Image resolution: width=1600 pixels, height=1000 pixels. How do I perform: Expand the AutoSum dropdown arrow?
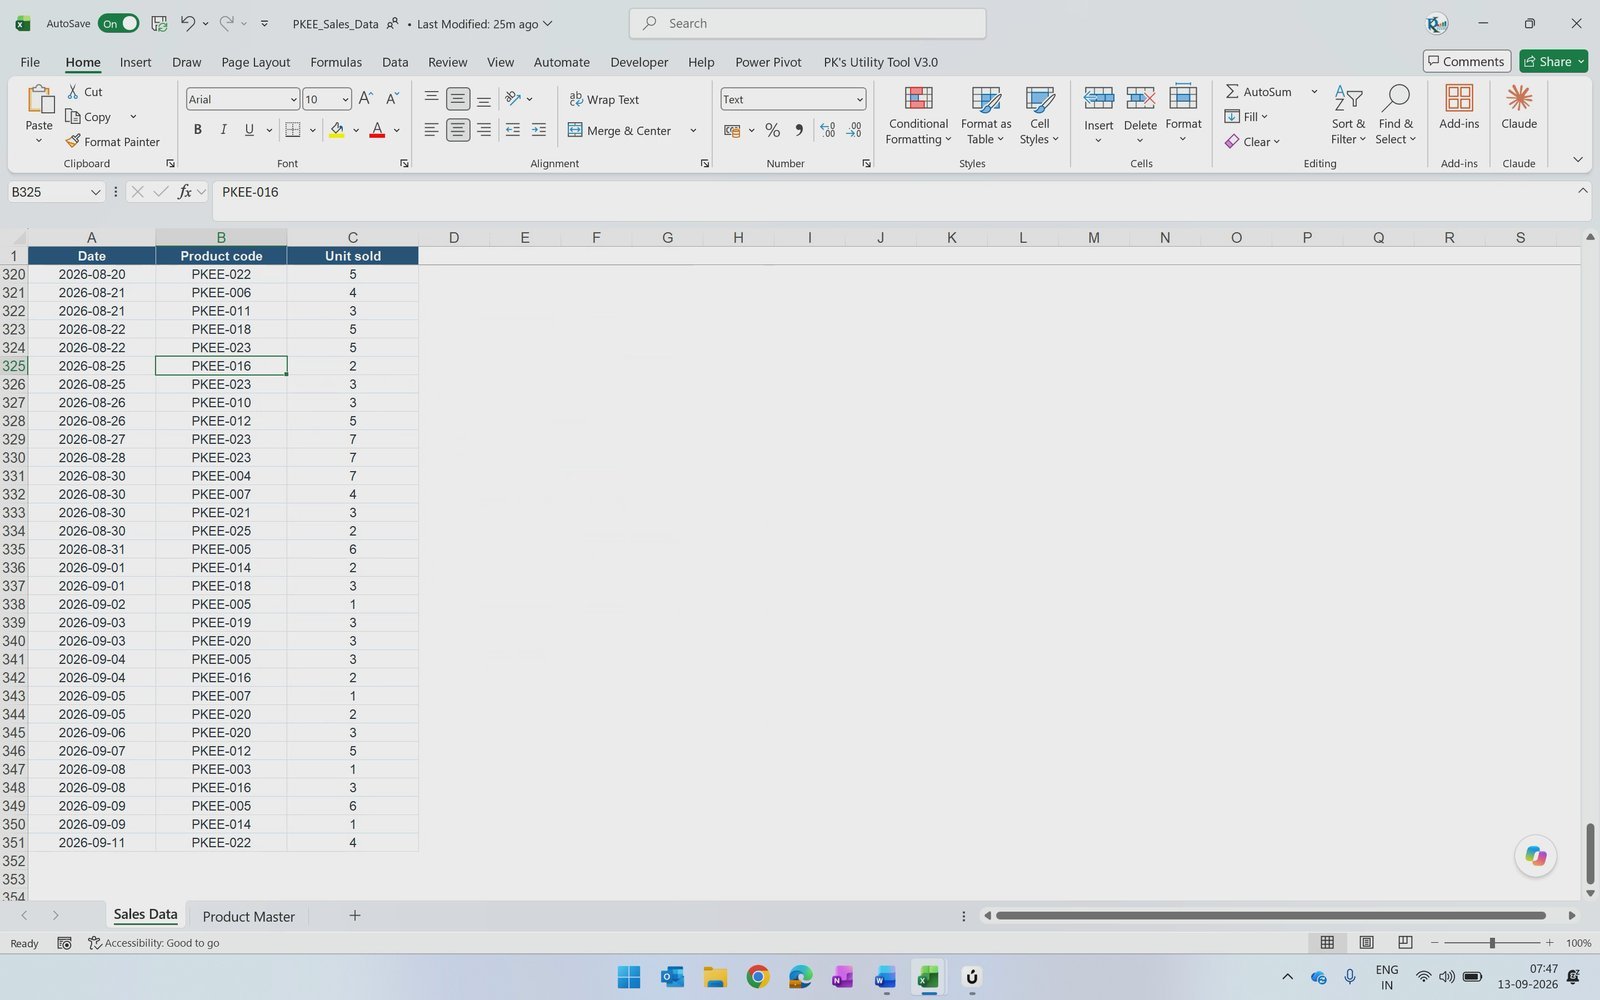pyautogui.click(x=1314, y=91)
